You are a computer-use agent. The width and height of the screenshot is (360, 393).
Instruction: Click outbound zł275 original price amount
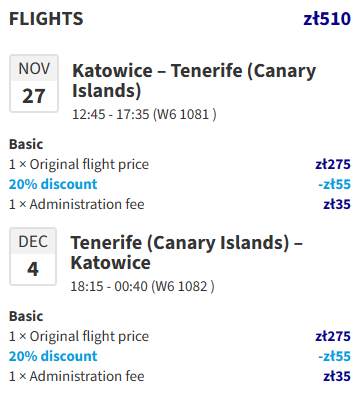pos(333,164)
